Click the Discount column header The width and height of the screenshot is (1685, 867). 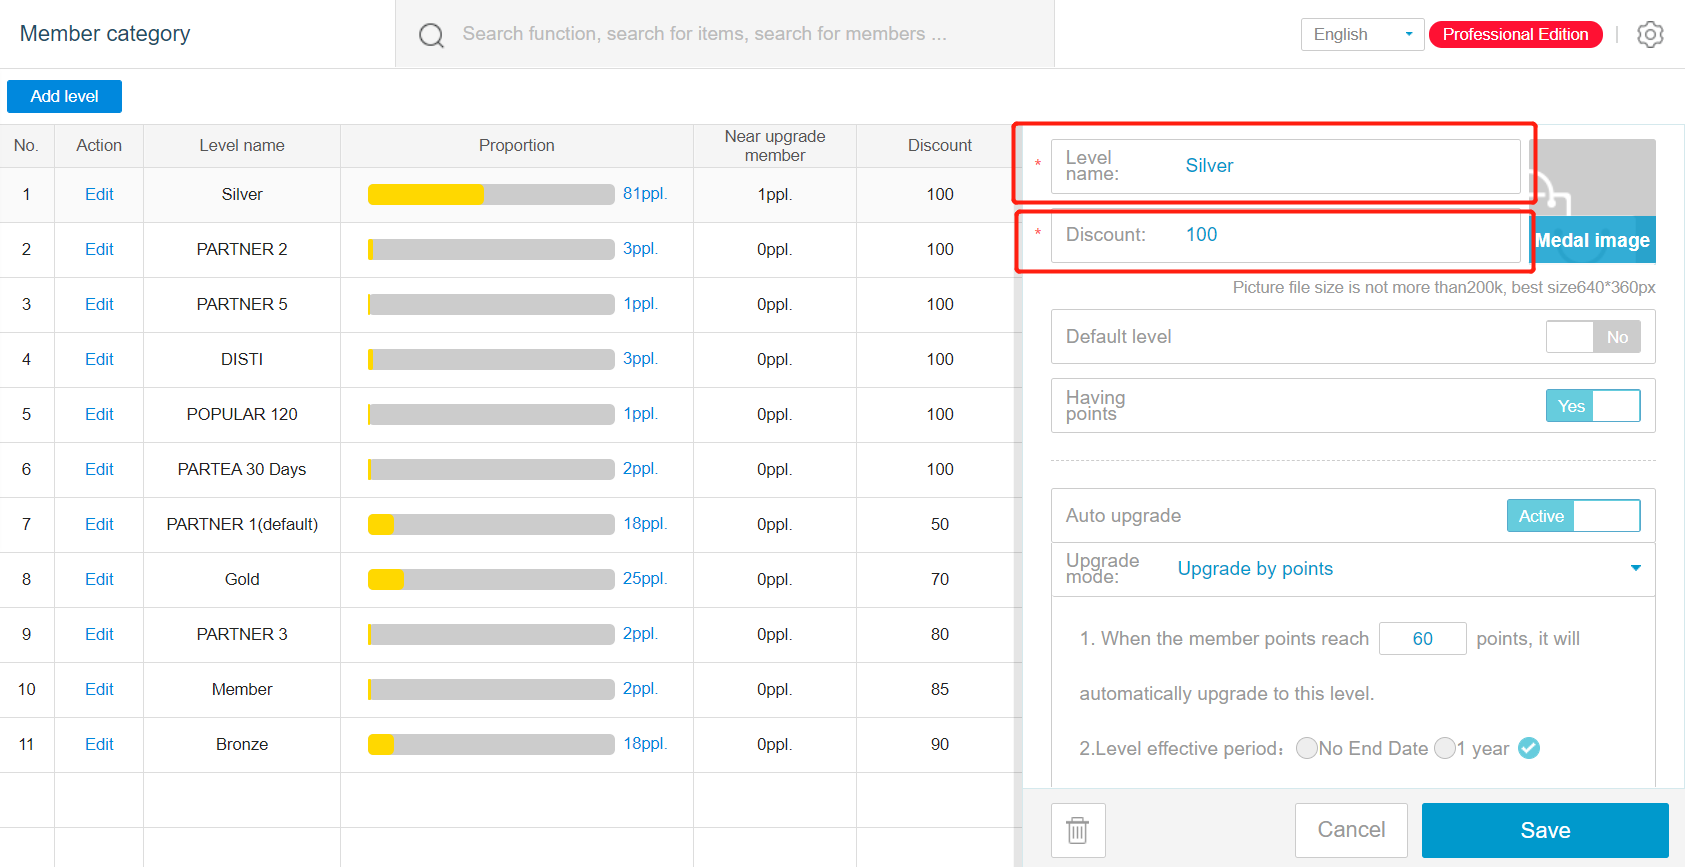point(939,145)
